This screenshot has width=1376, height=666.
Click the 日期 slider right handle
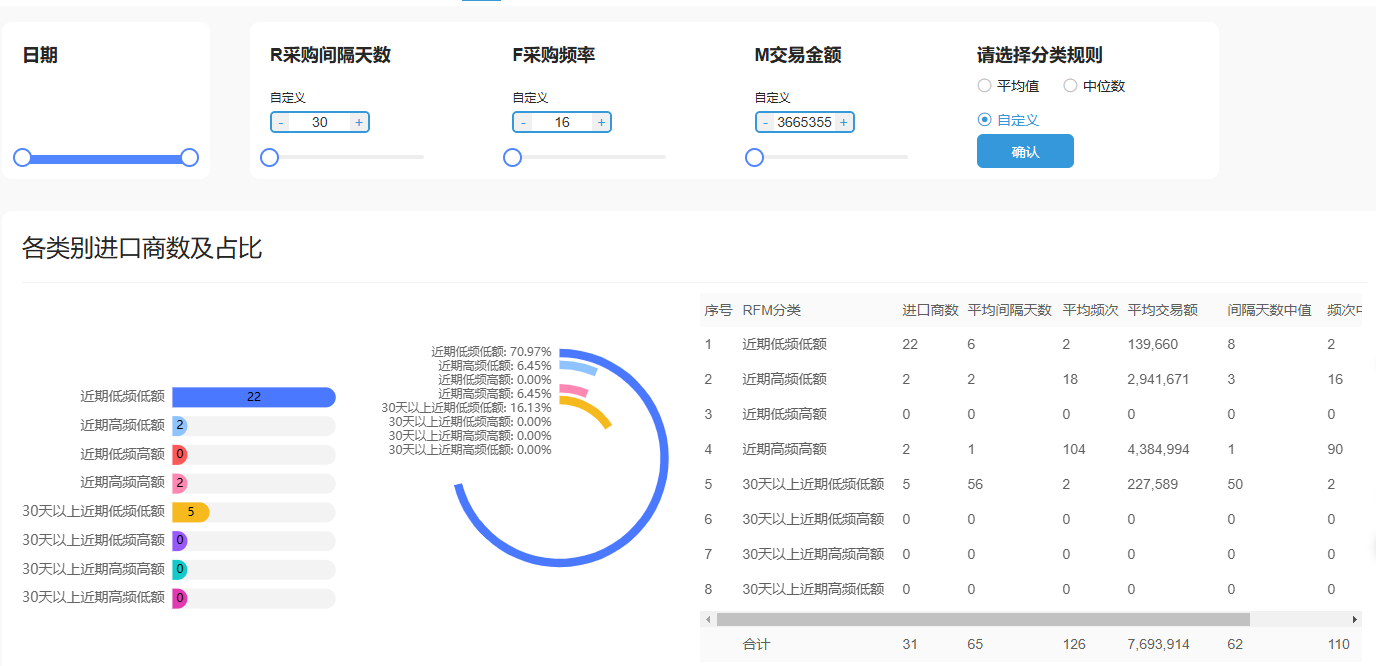(x=189, y=158)
